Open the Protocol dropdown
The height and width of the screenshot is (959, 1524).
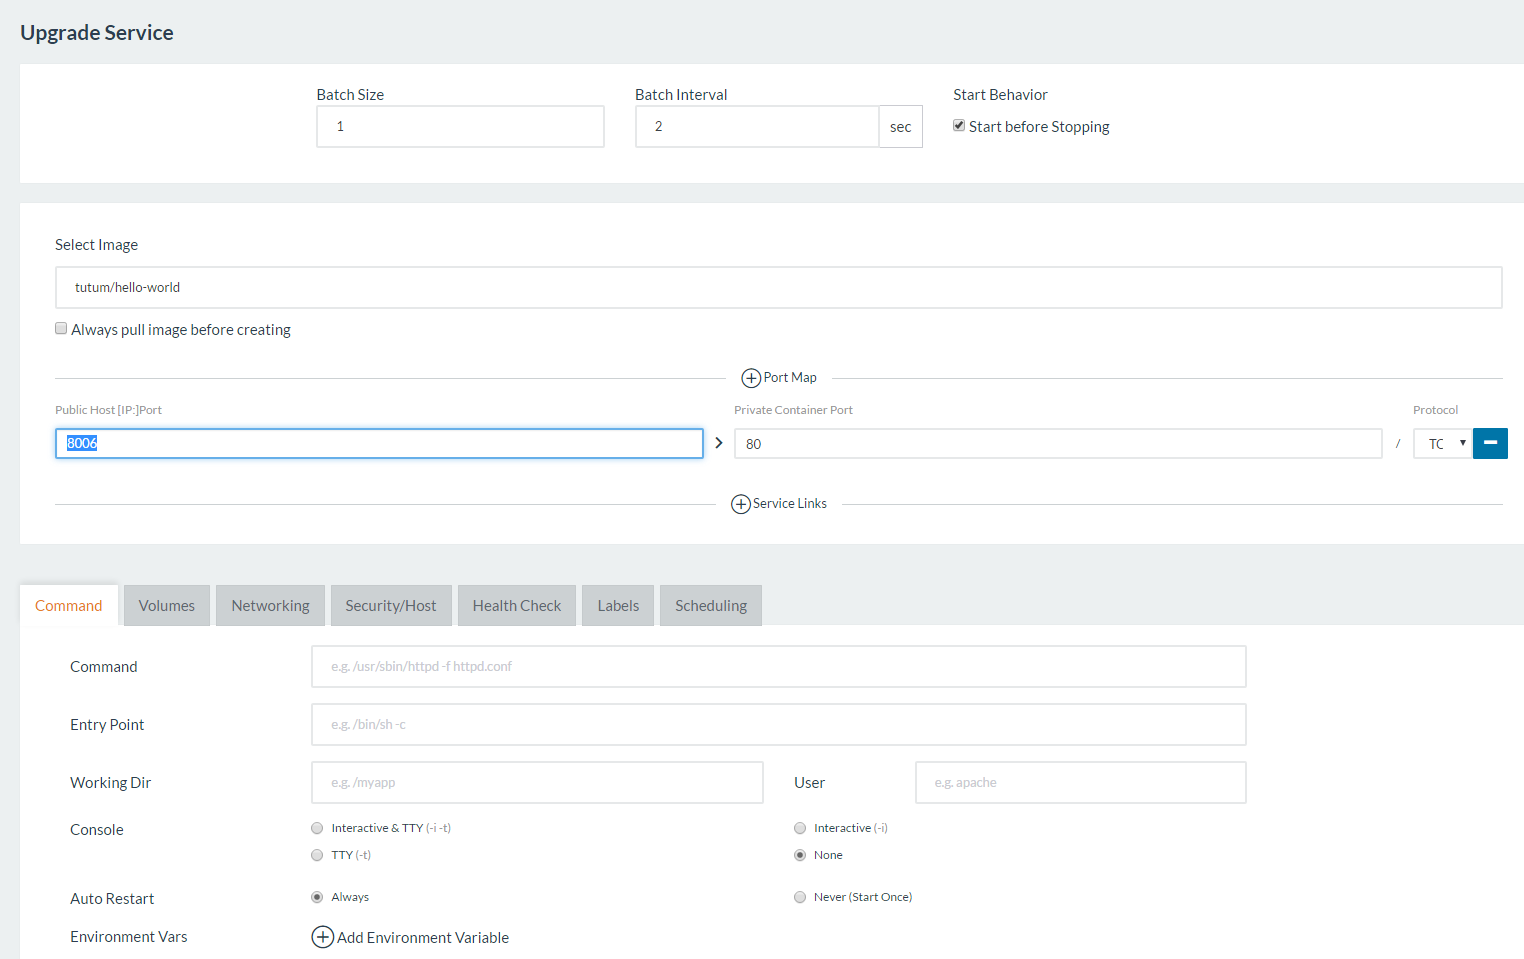tap(1442, 443)
